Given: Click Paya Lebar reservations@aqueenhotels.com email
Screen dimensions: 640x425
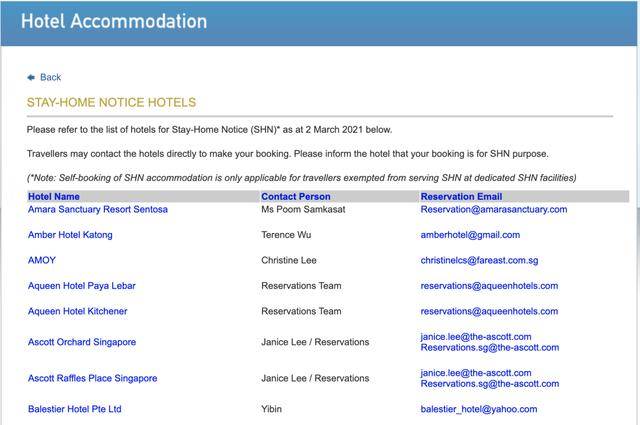Looking at the screenshot, I should pyautogui.click(x=489, y=286).
